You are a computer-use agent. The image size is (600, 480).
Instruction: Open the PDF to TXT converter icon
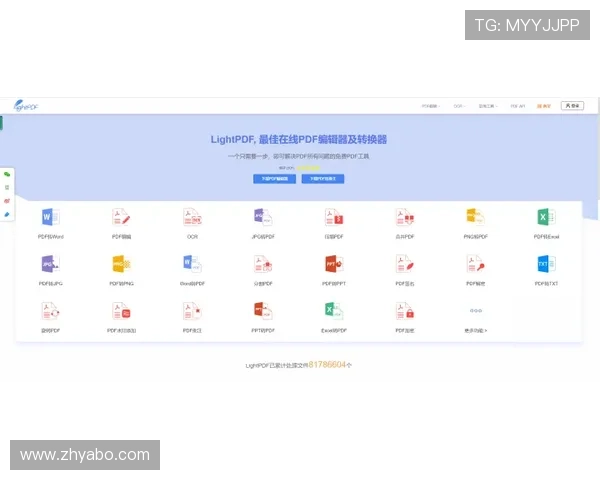click(546, 264)
